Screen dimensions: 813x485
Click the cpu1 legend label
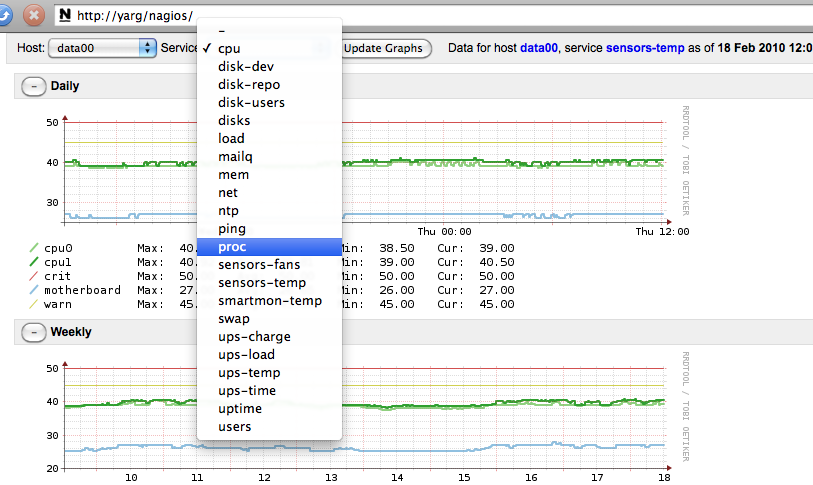(58, 262)
